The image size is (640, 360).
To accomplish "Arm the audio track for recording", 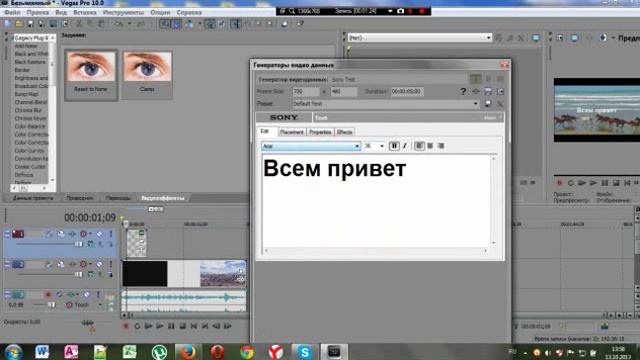I will [48, 294].
